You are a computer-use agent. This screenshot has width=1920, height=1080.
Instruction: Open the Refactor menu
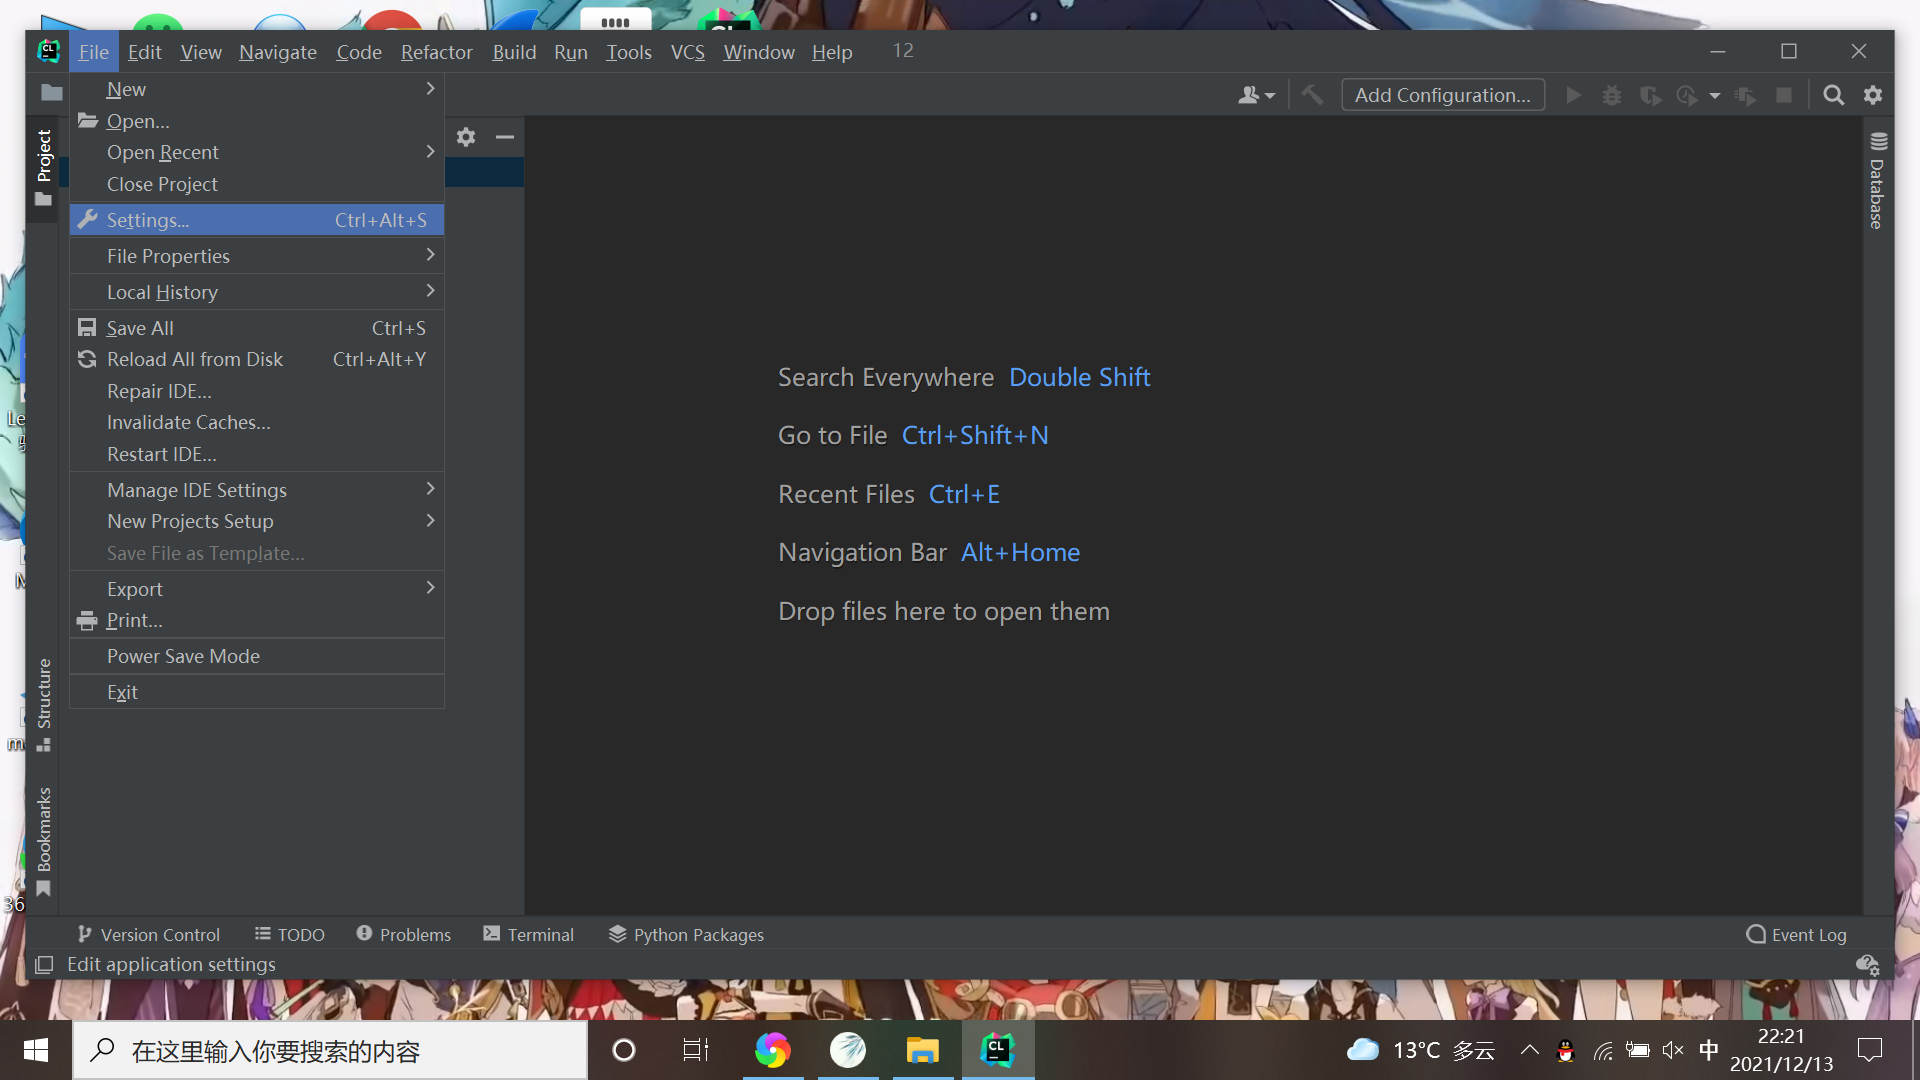pos(436,52)
